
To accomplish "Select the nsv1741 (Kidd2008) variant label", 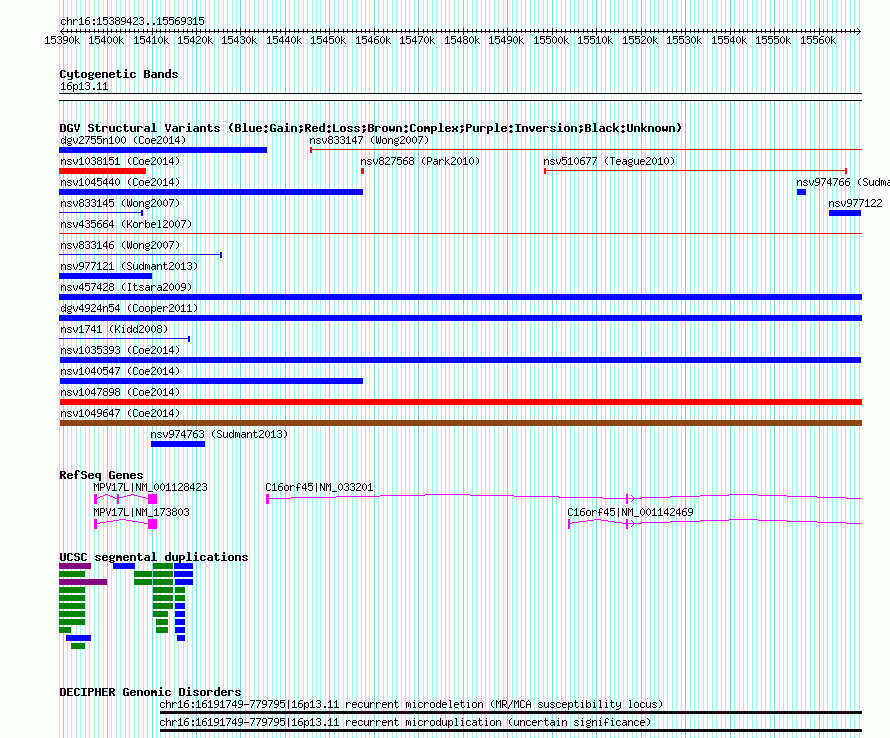I will coord(114,329).
